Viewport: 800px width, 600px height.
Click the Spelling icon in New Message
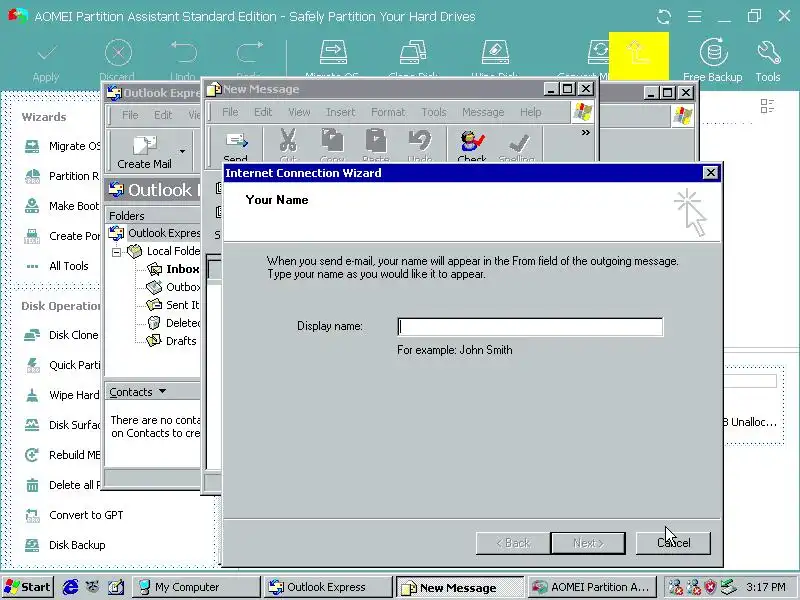point(517,145)
